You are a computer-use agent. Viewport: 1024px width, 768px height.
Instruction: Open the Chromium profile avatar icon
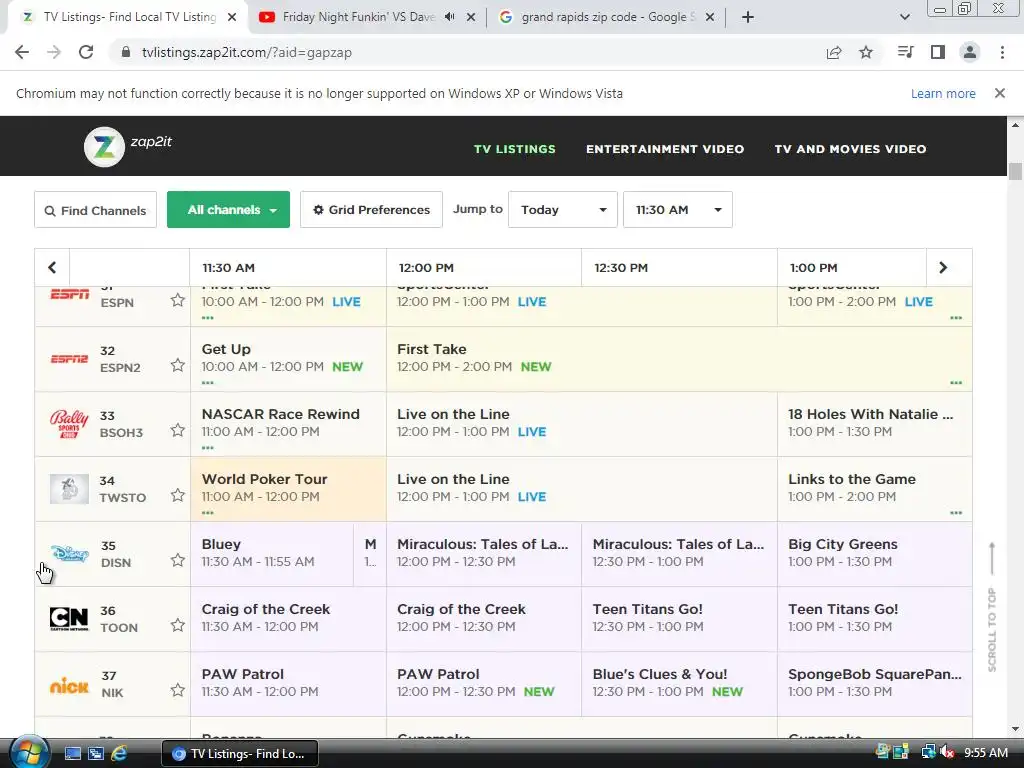click(x=970, y=52)
